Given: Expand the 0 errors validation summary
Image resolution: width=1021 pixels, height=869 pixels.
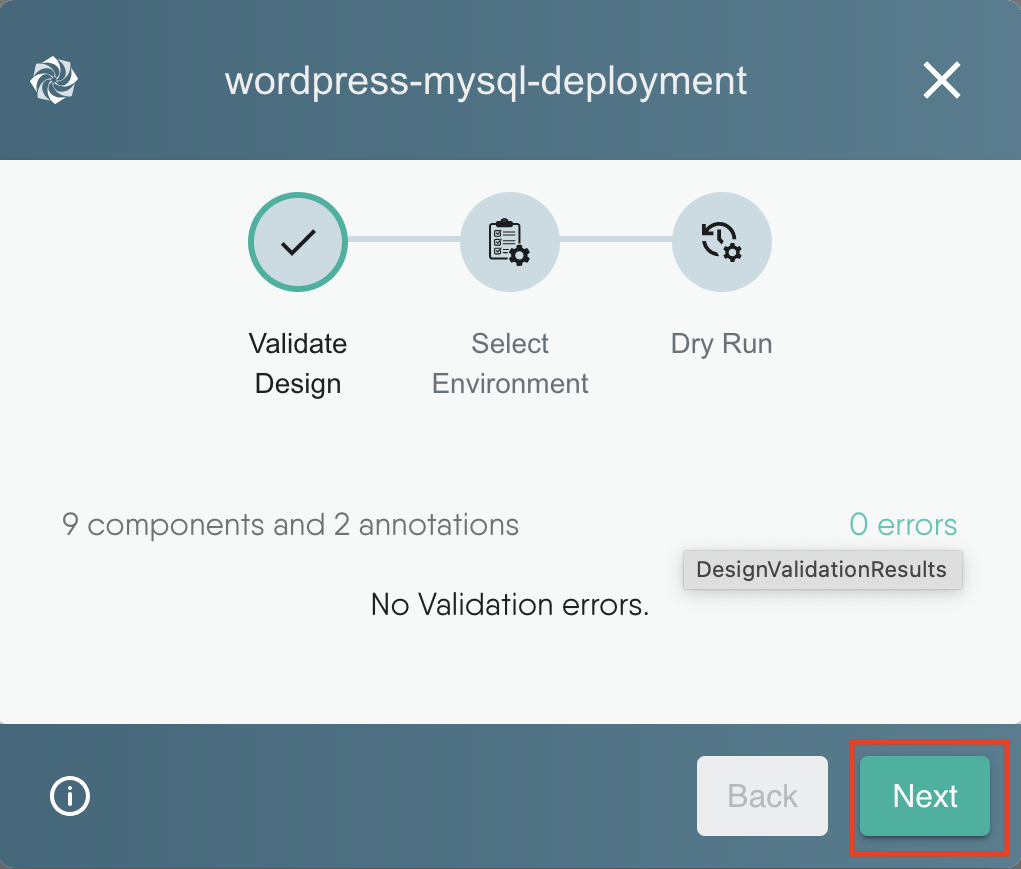Looking at the screenshot, I should point(902,524).
